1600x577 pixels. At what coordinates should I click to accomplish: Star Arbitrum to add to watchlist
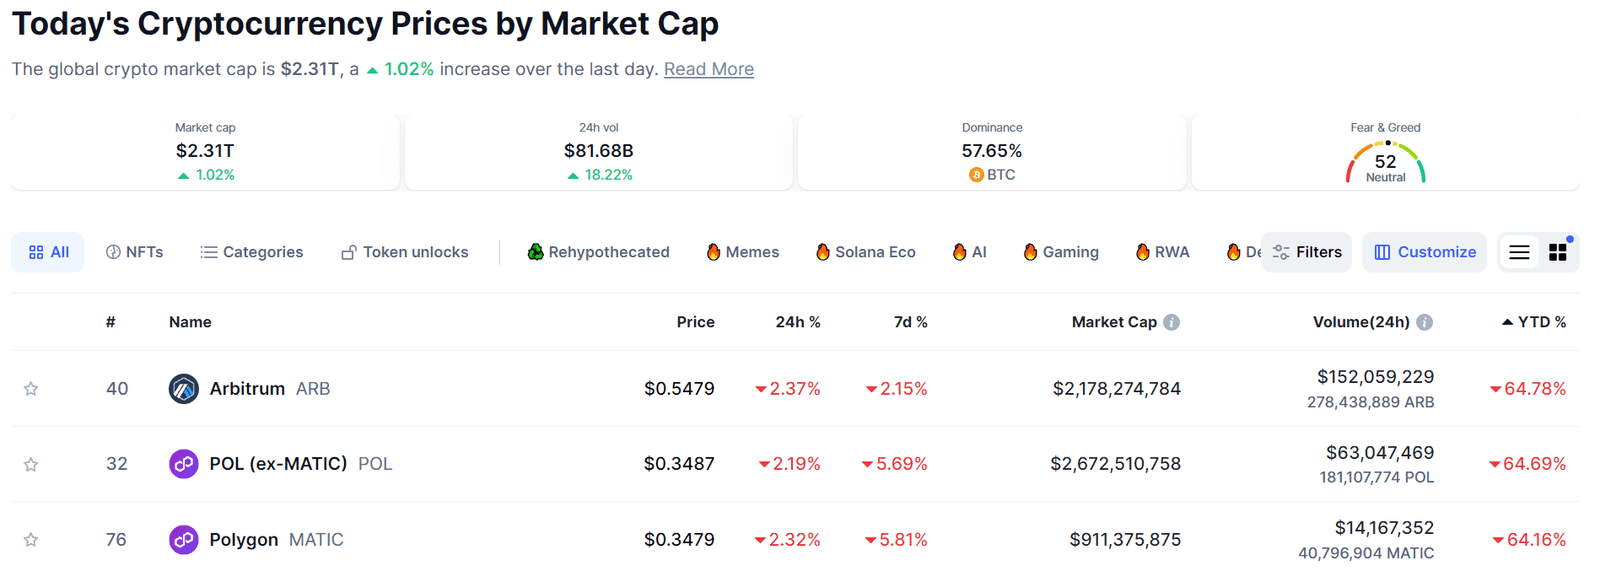31,388
